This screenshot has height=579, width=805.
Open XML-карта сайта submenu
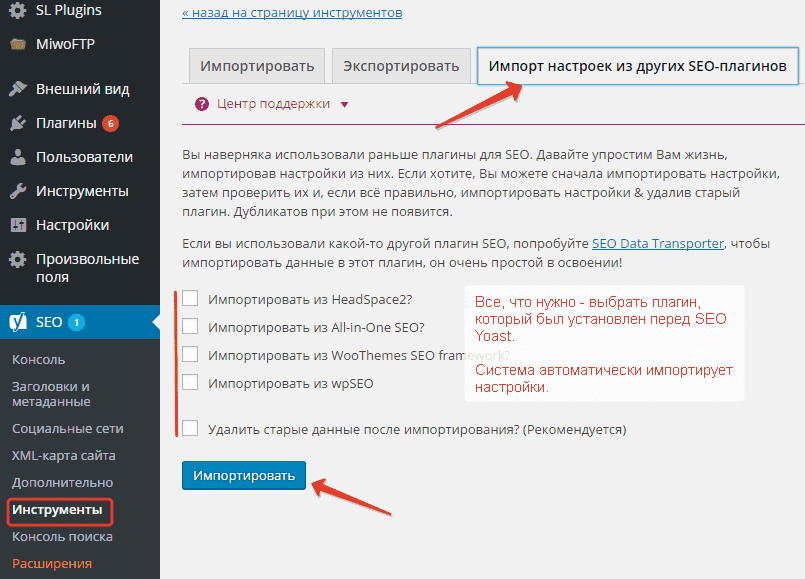click(x=63, y=455)
